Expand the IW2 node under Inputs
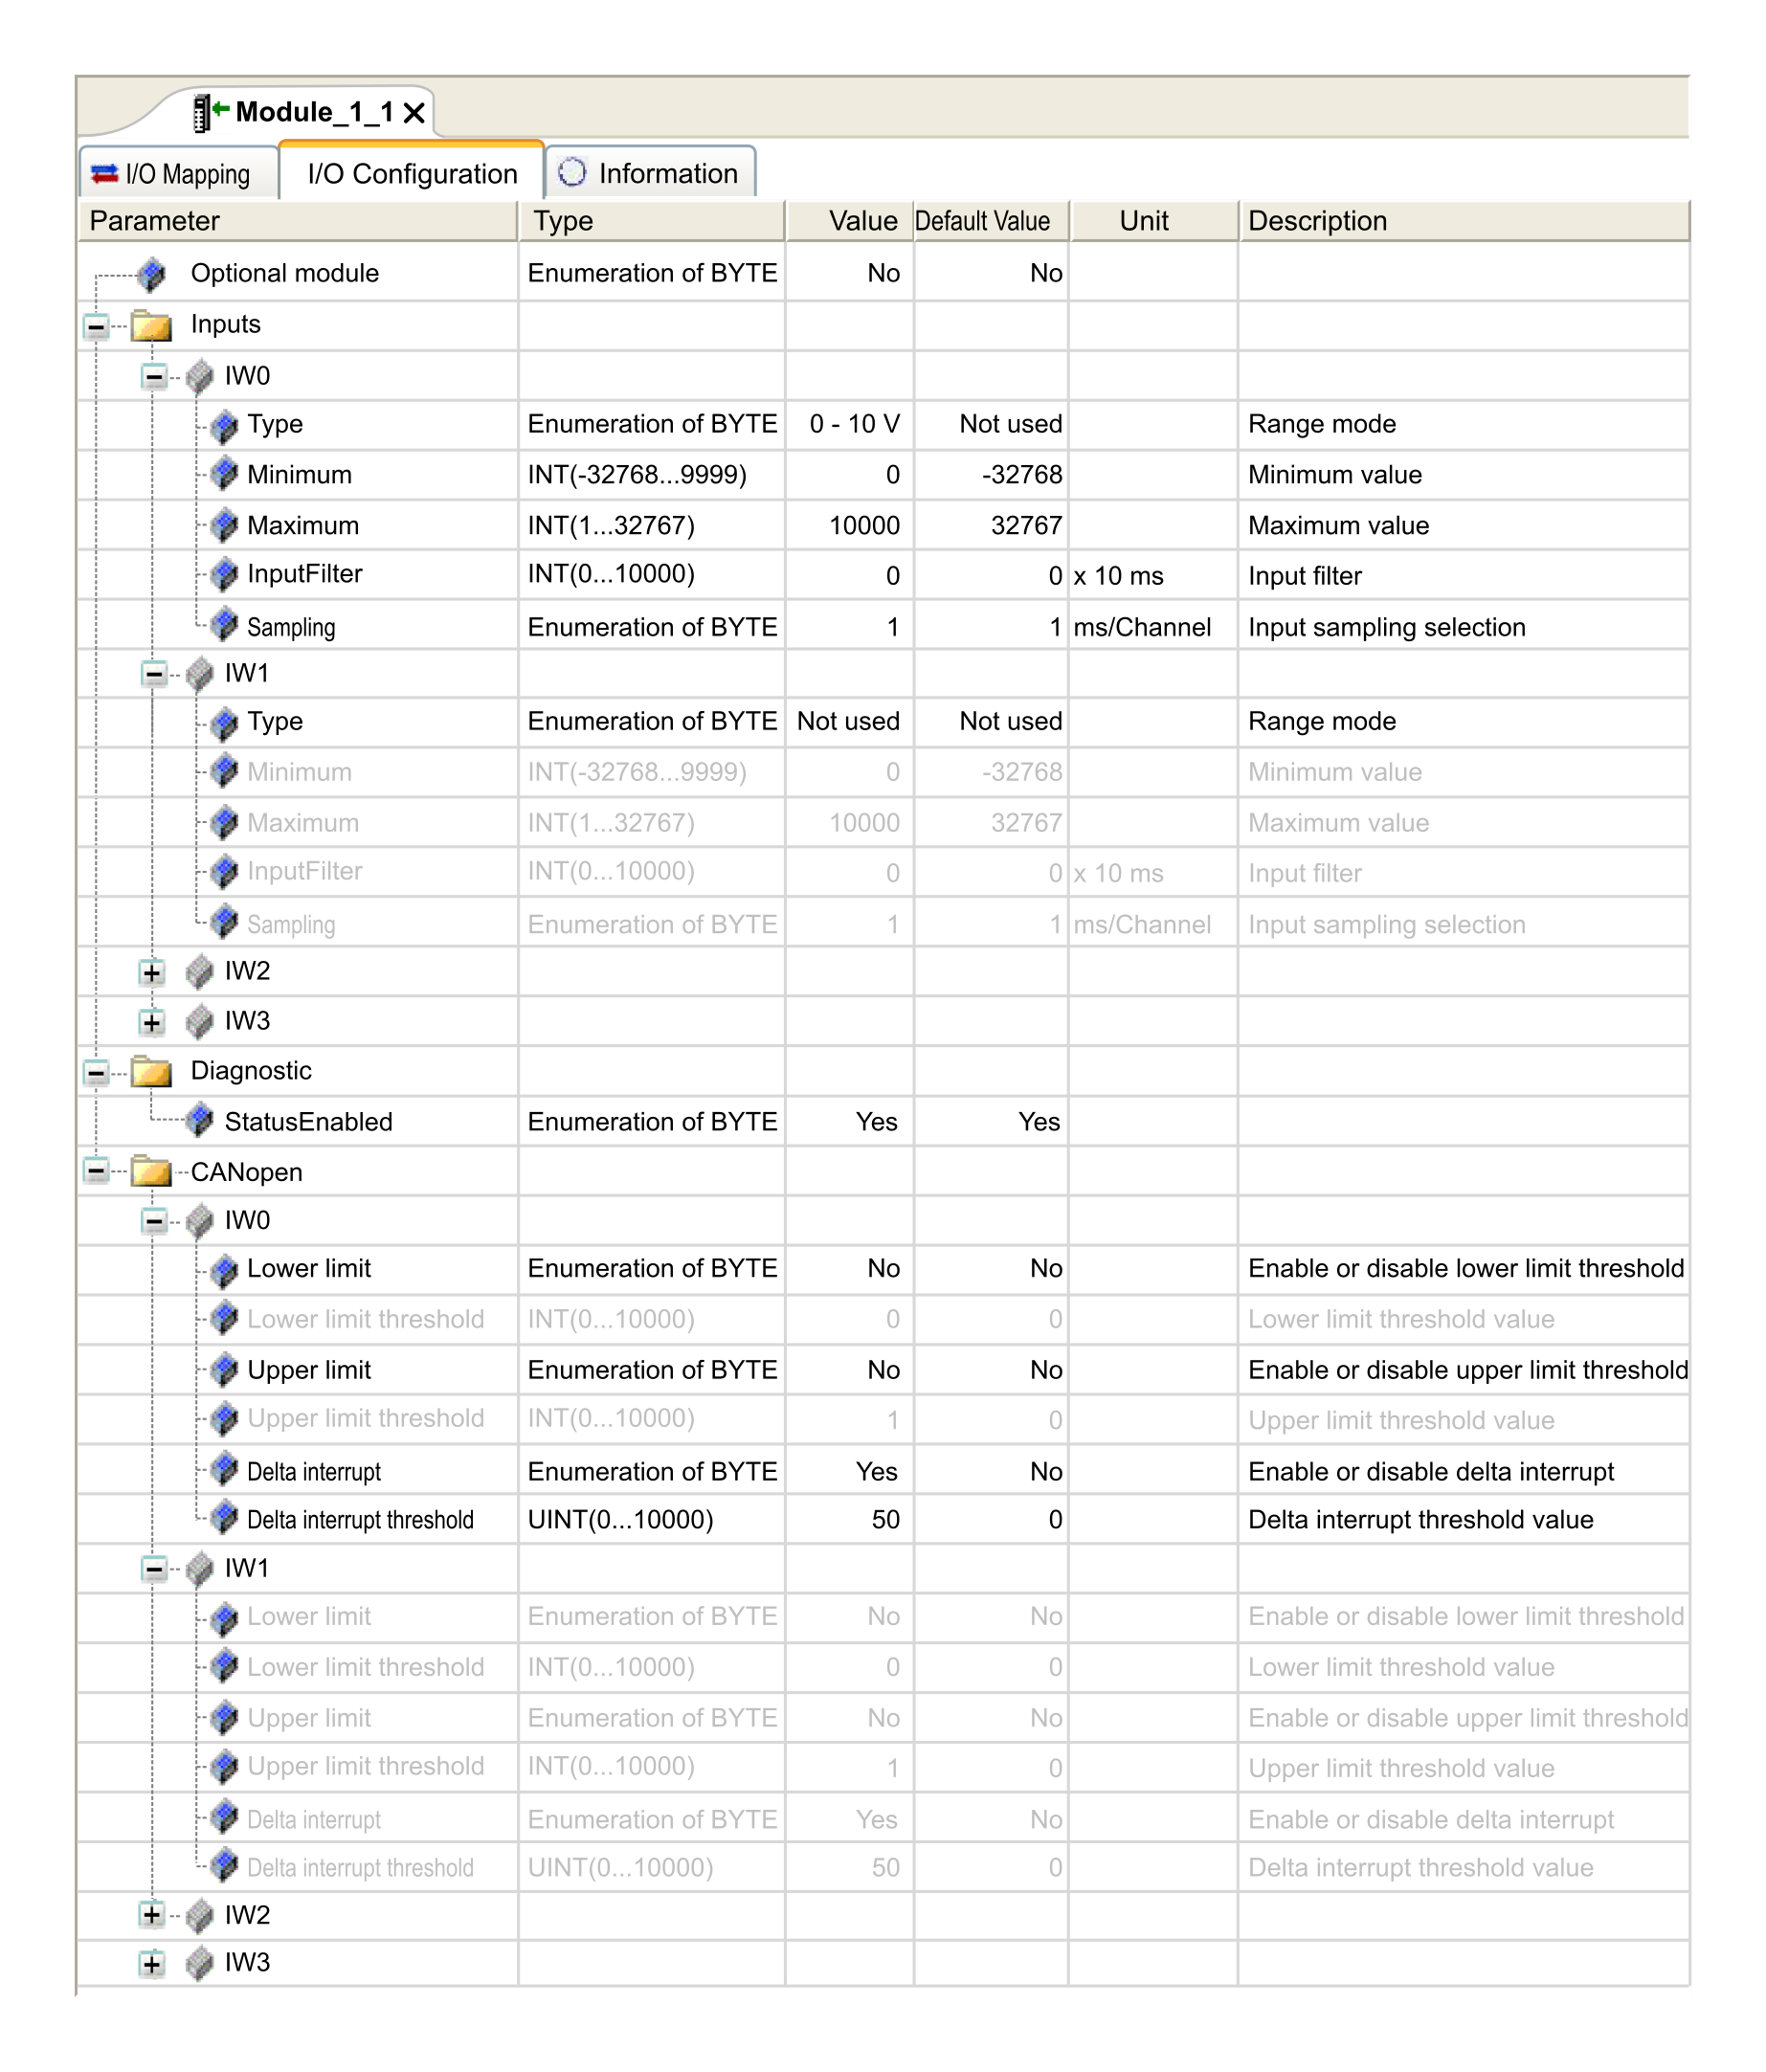Image resolution: width=1766 pixels, height=2072 pixels. click(x=151, y=971)
